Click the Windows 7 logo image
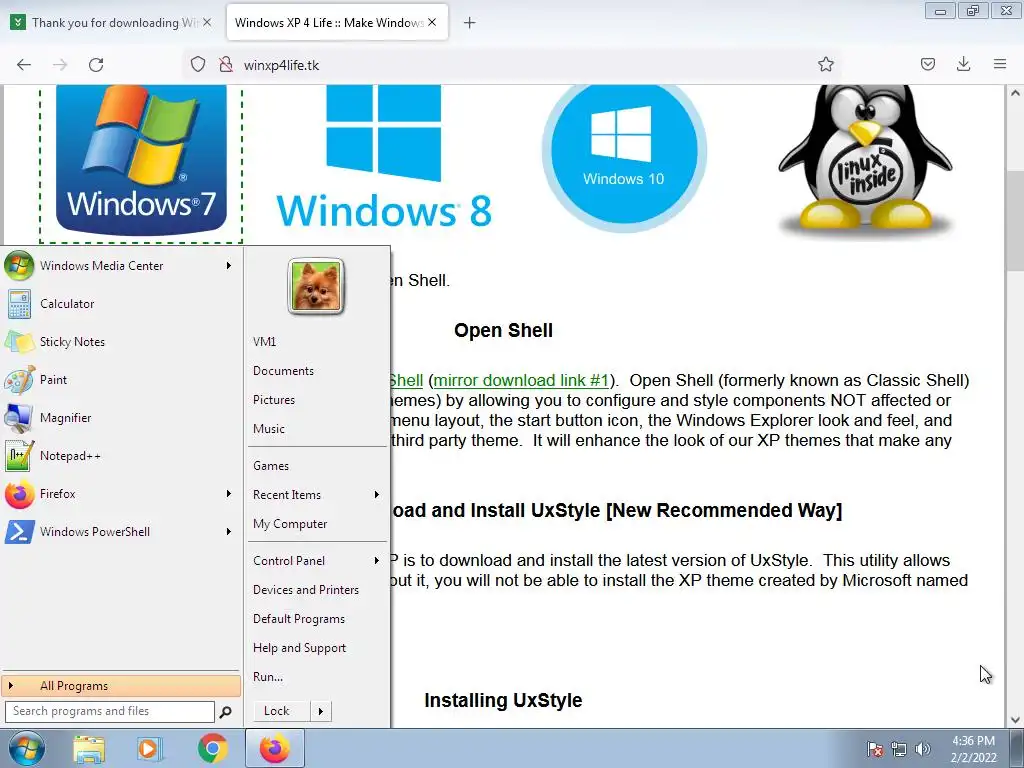Viewport: 1024px width, 768px height. point(141,160)
